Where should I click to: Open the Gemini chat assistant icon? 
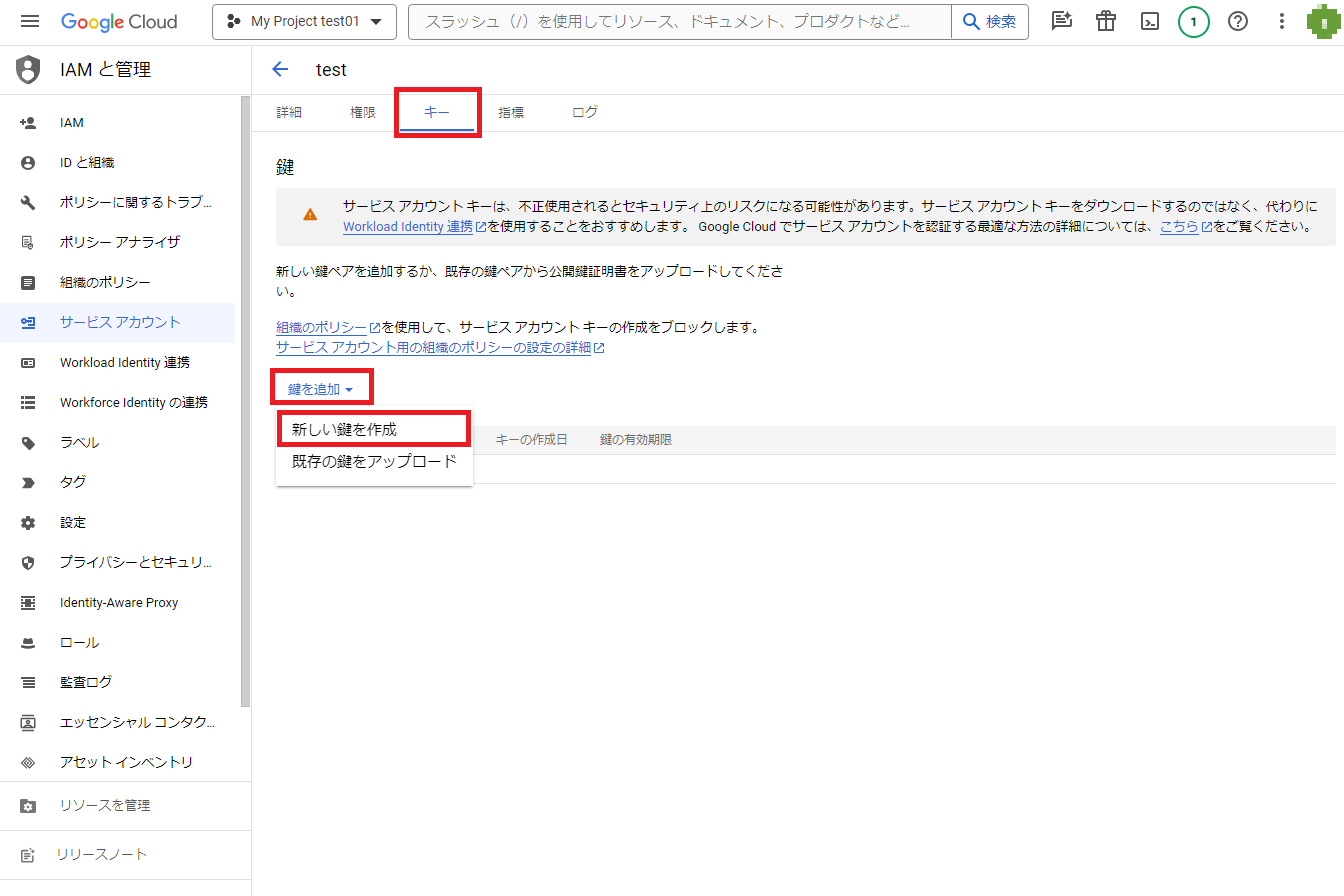(1062, 22)
